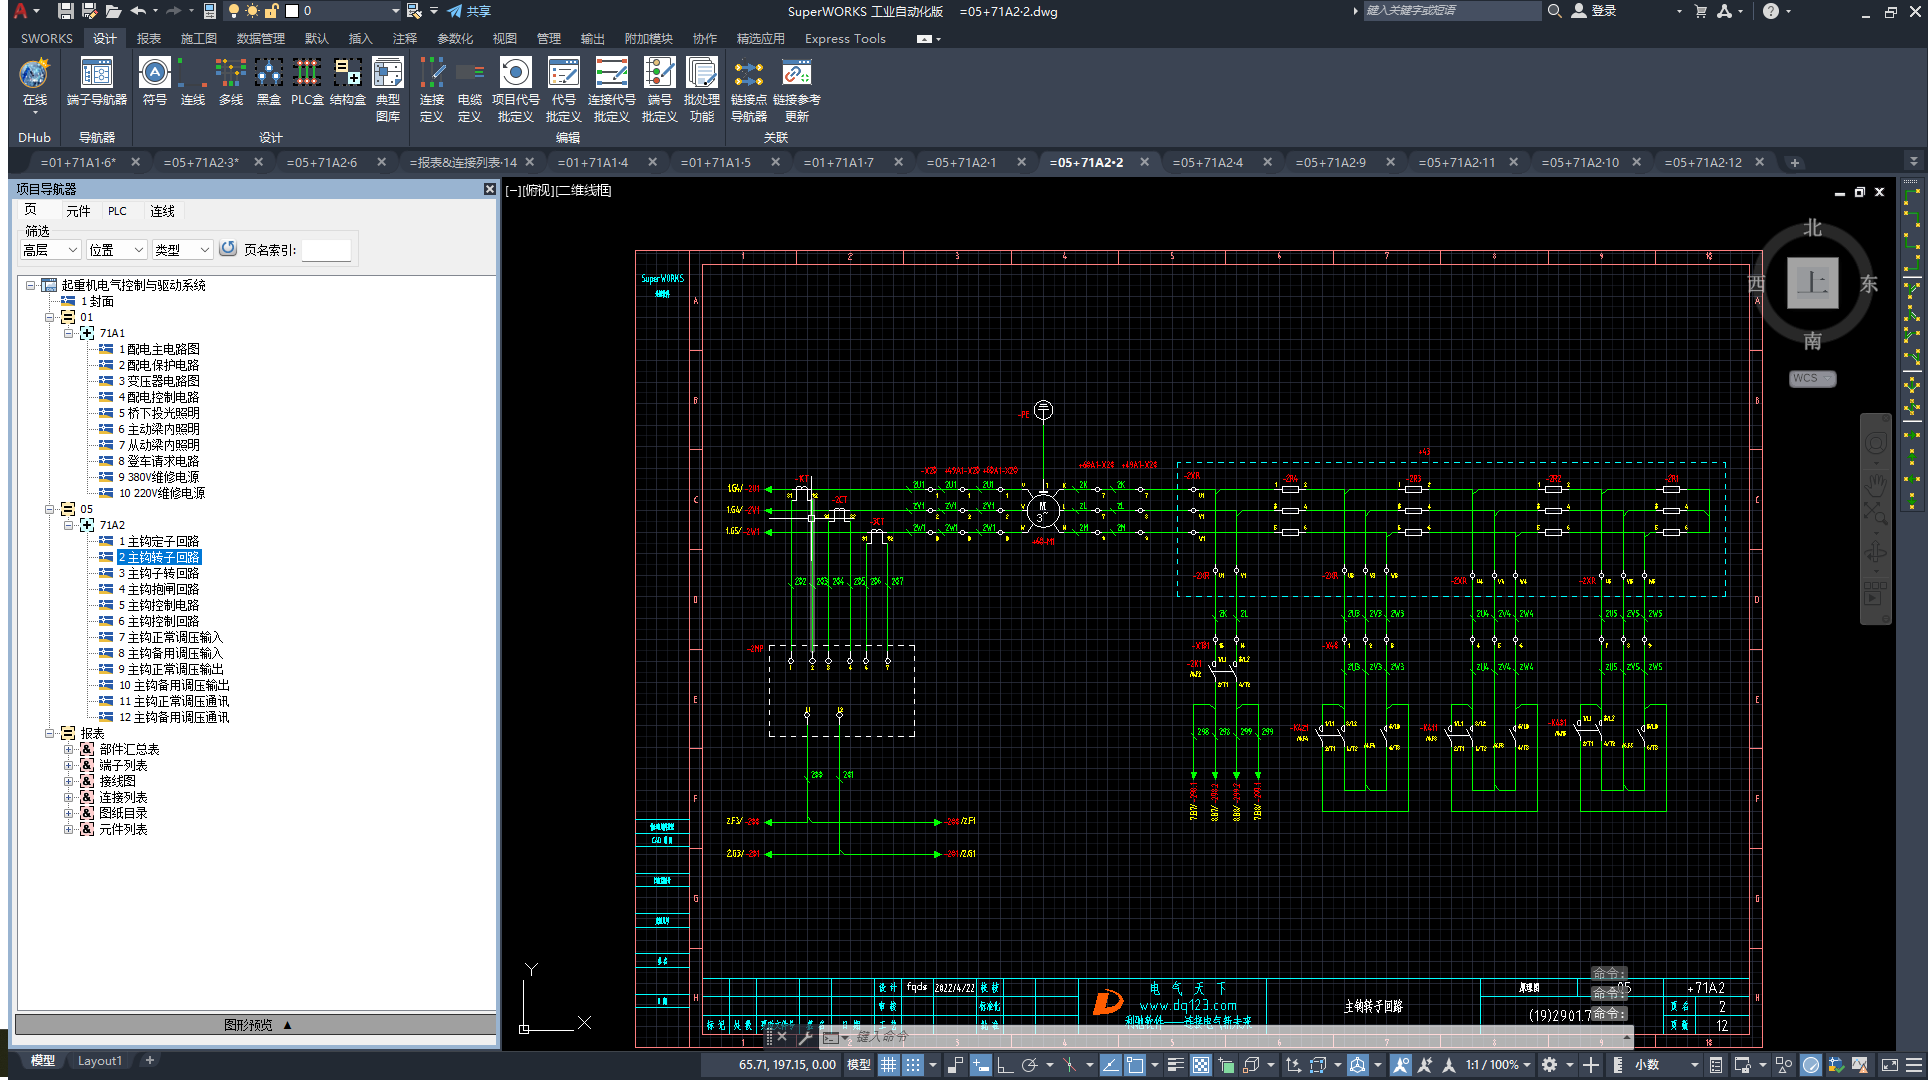Screen dimensions: 1928x1080
Task: Refresh the project navigator filter
Action: (228, 249)
